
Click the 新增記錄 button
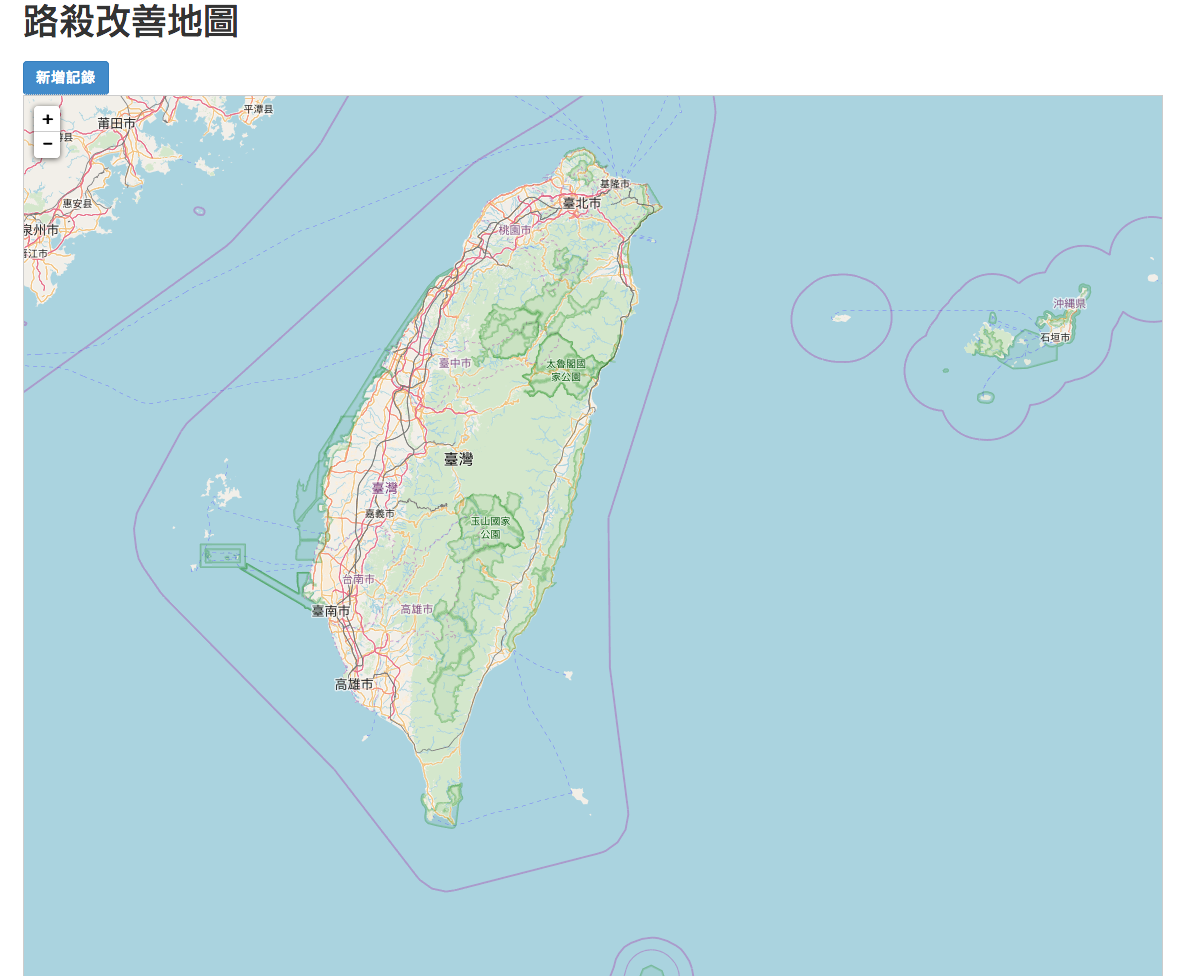coord(65,78)
